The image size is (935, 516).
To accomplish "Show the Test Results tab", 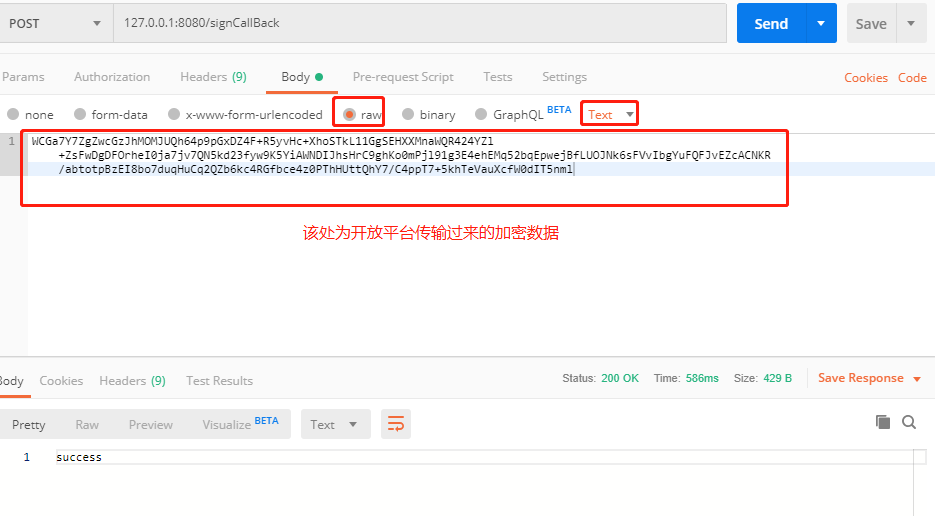I will (x=219, y=381).
